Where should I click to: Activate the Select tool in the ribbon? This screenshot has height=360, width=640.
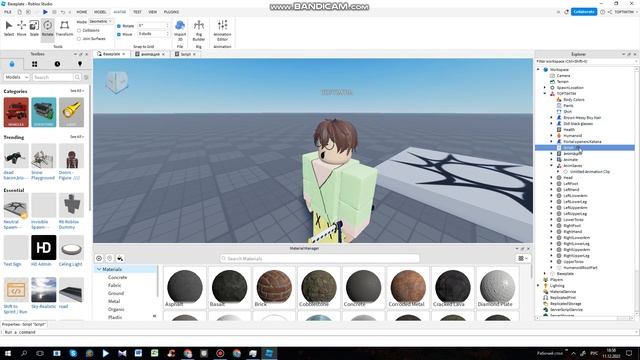pos(9,28)
